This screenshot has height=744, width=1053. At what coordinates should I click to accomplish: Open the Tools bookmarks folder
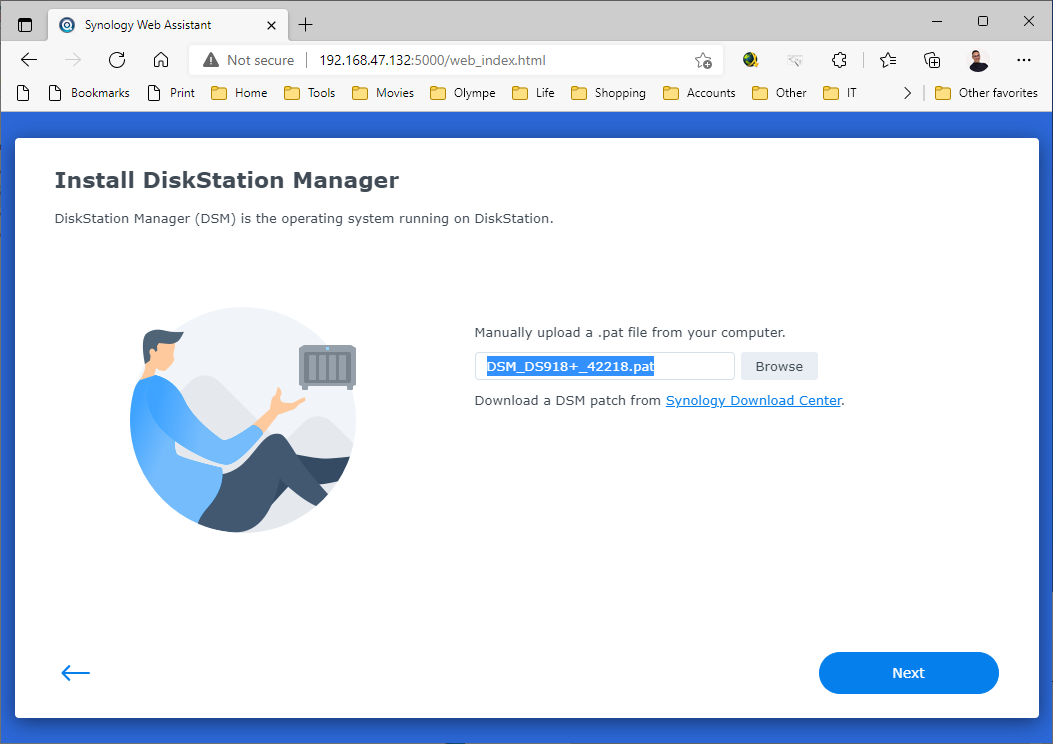(x=310, y=93)
